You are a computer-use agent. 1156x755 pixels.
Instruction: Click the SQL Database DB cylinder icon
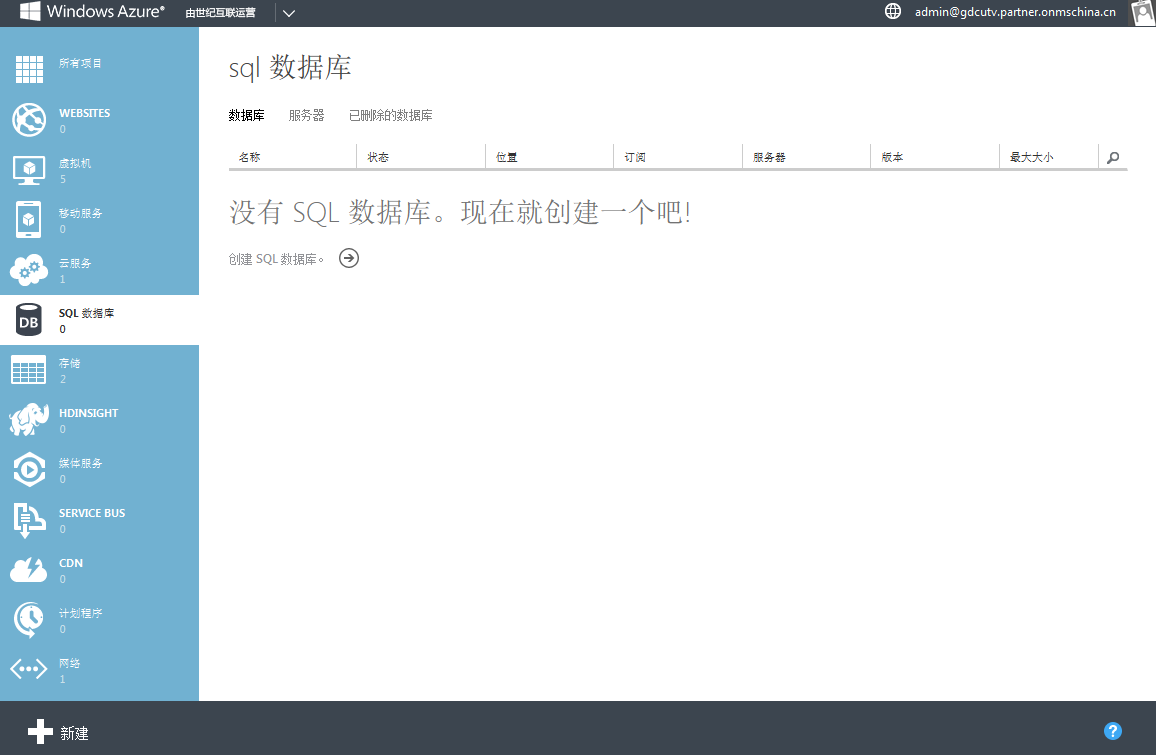[x=29, y=320]
